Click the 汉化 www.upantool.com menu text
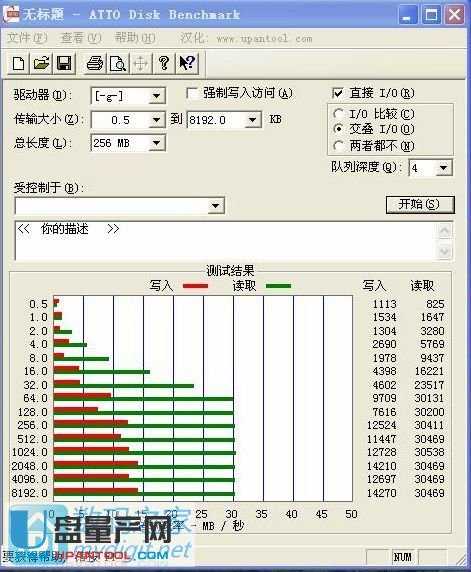The width and height of the screenshot is (471, 572). pos(246,38)
